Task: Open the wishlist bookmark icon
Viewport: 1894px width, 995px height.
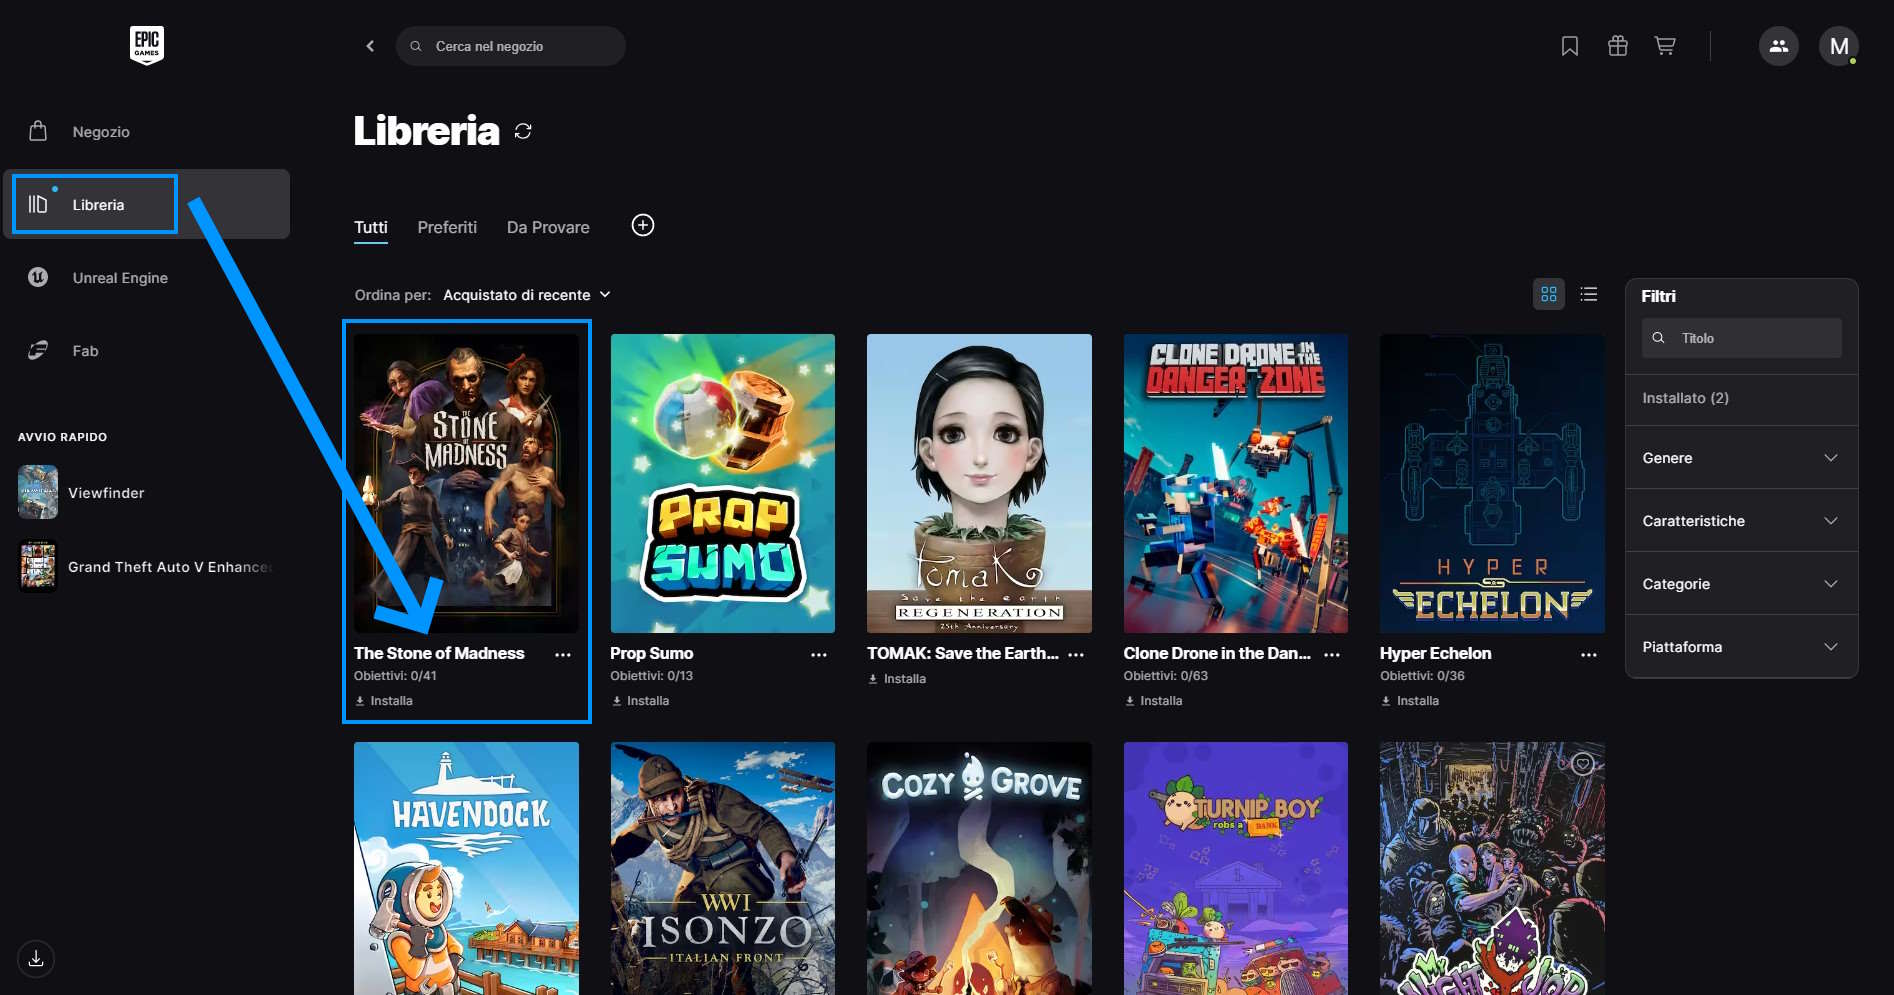Action: [1569, 46]
